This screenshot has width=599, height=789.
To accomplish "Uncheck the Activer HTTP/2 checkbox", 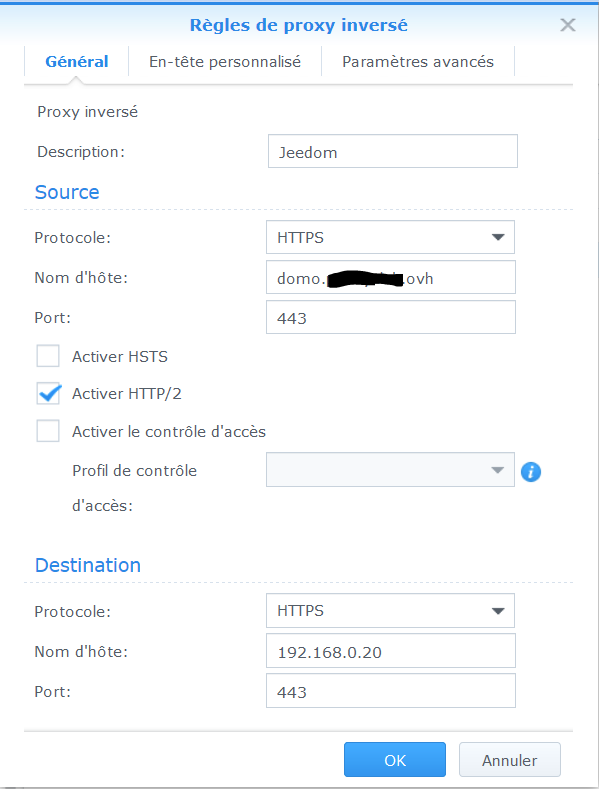I will point(48,393).
